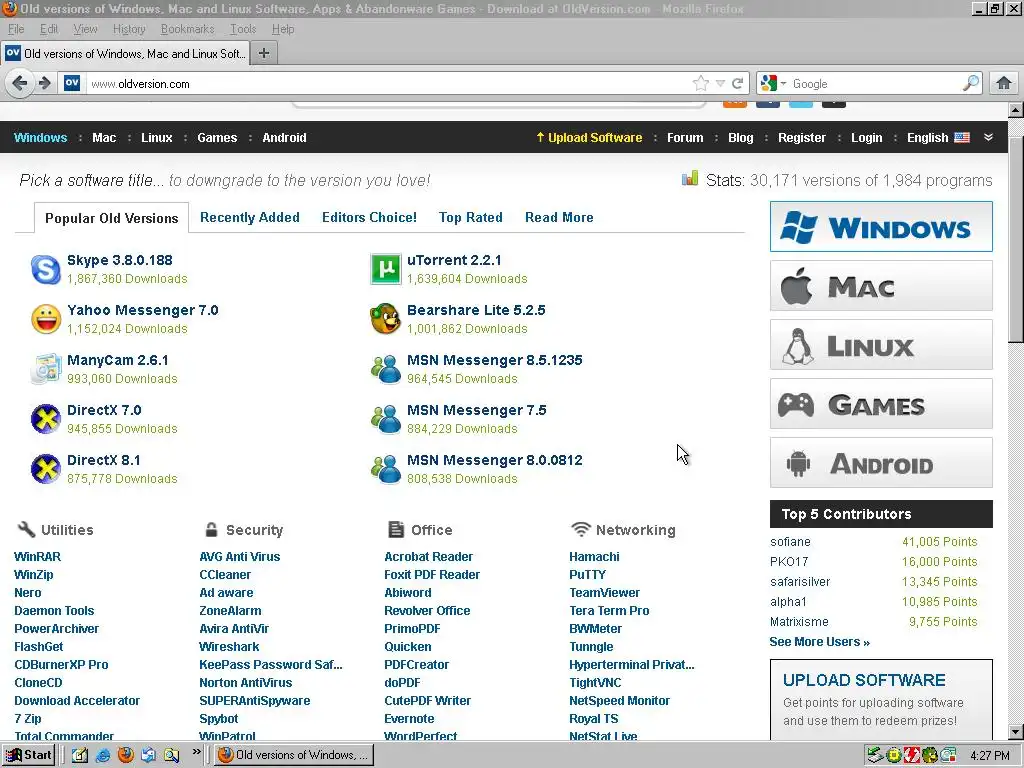Screen dimensions: 1024x768
Task: Click the Login link
Action: click(x=866, y=138)
